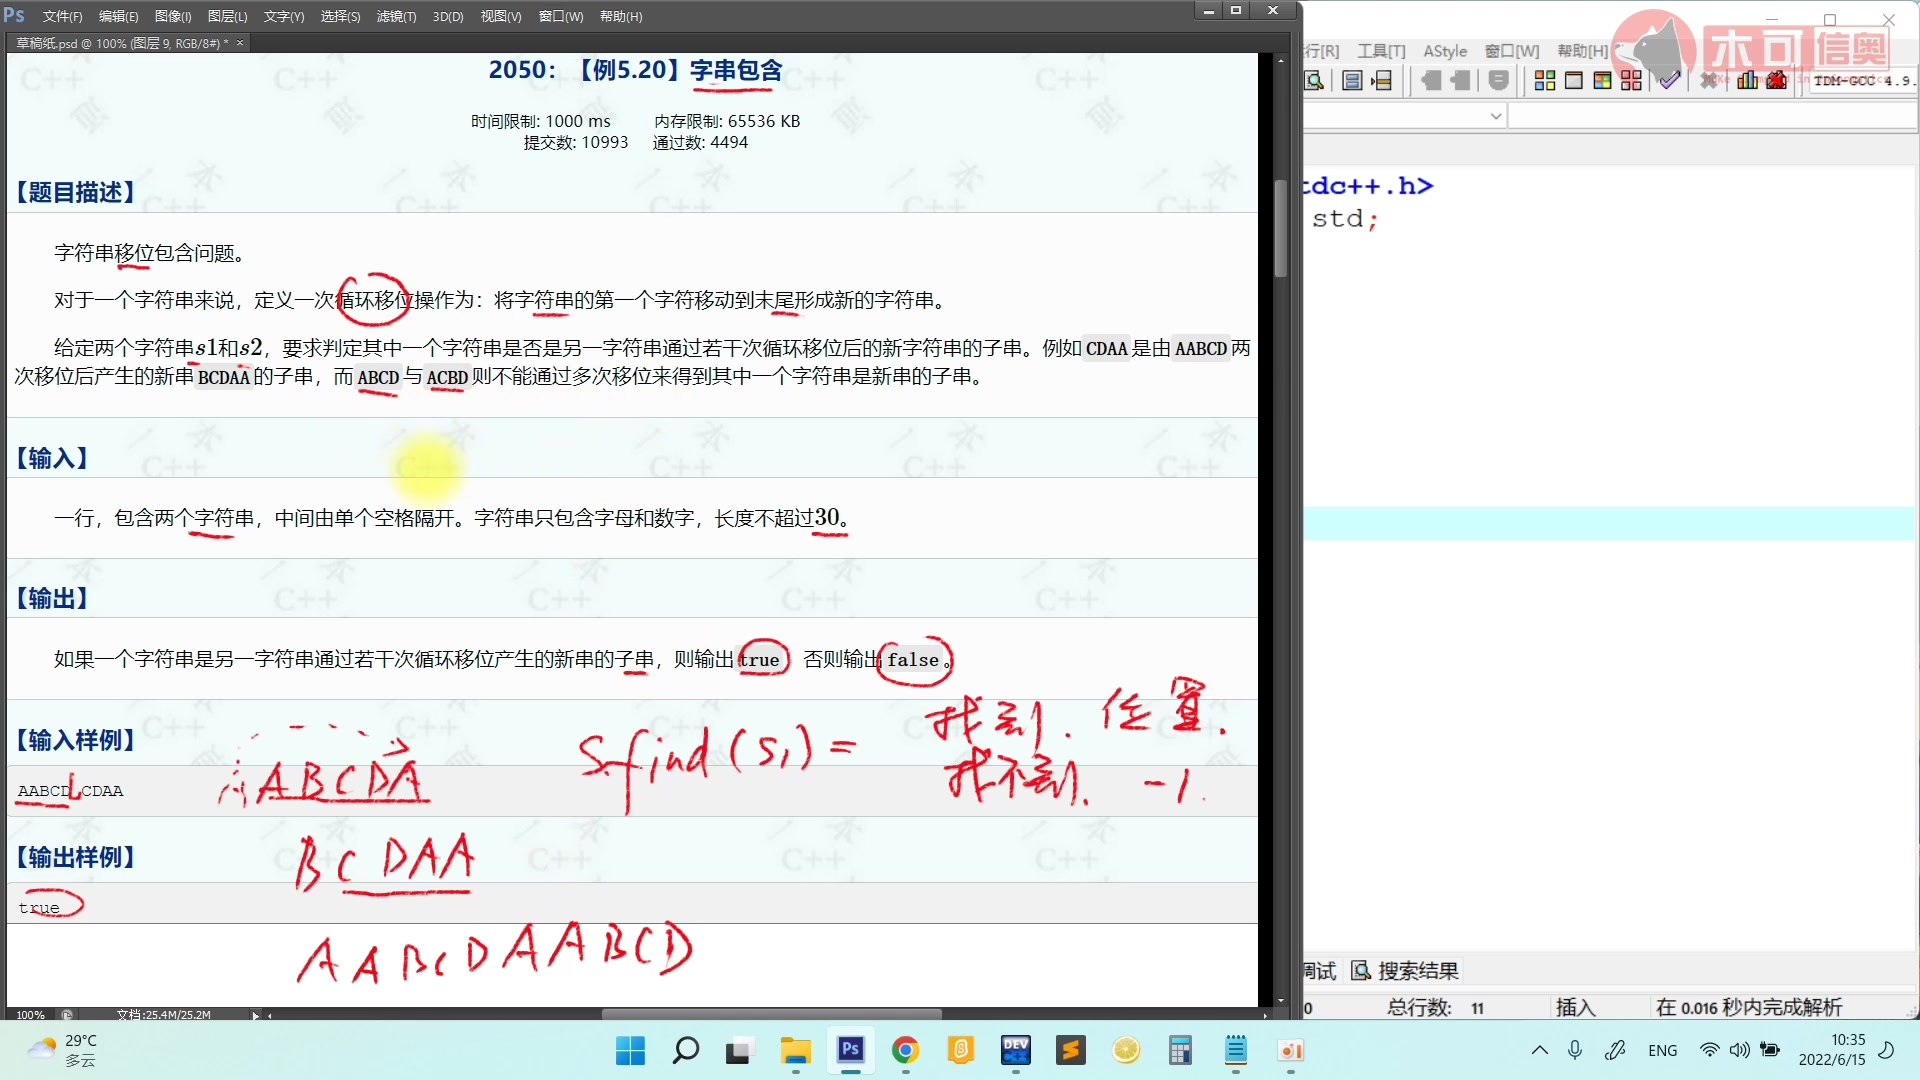Click the Wi-Fi icon in the system tray
1920x1080 pixels.
pos(1708,1050)
